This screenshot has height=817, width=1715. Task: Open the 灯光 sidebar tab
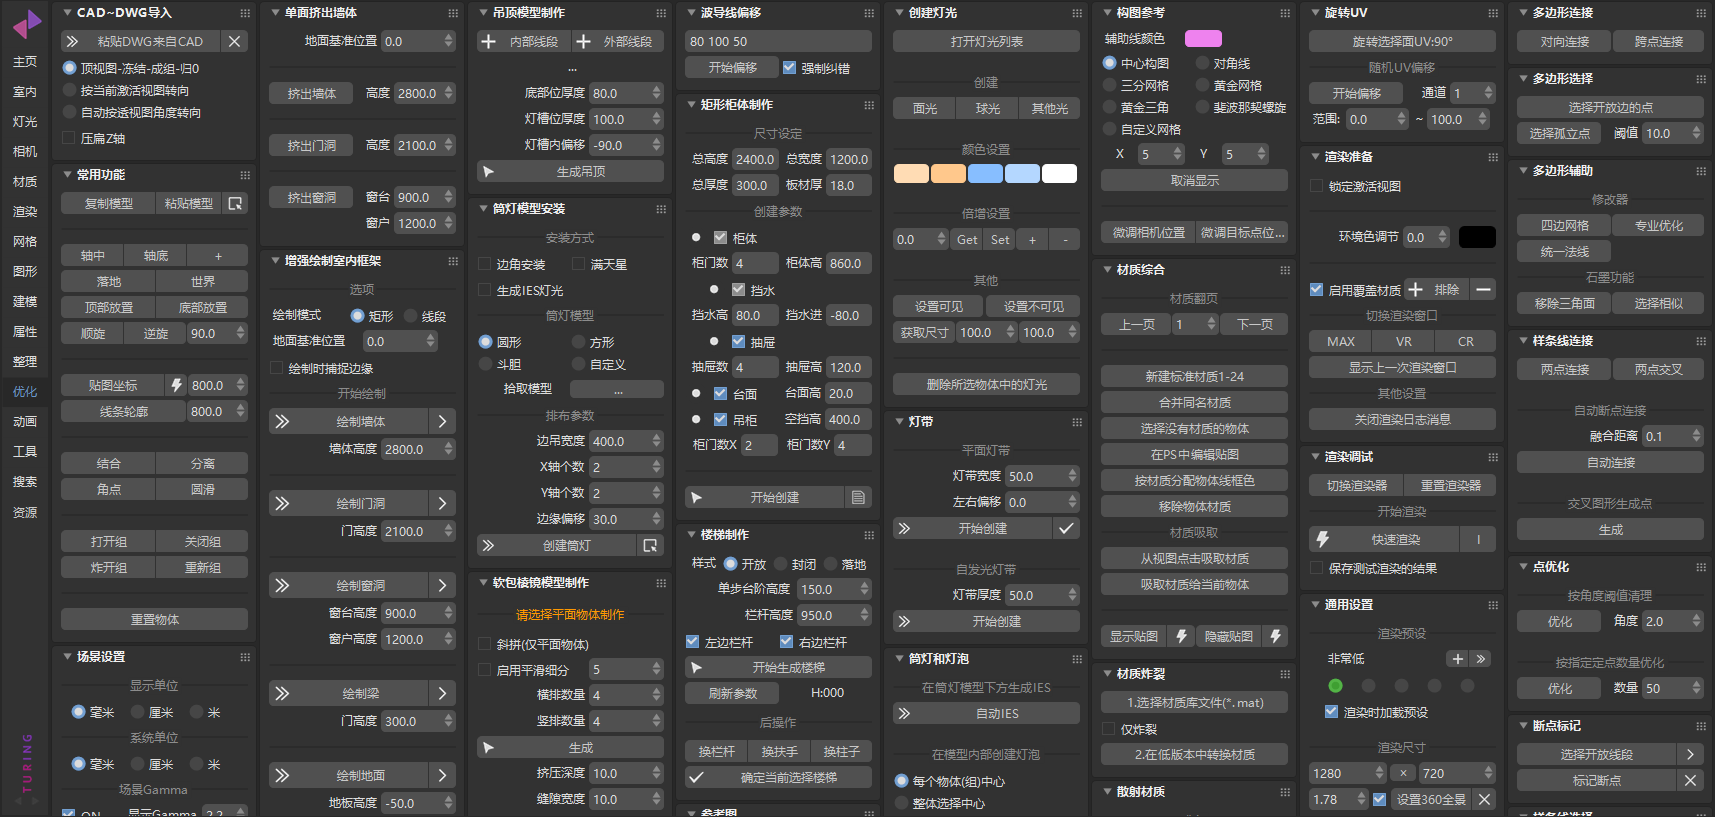click(25, 122)
